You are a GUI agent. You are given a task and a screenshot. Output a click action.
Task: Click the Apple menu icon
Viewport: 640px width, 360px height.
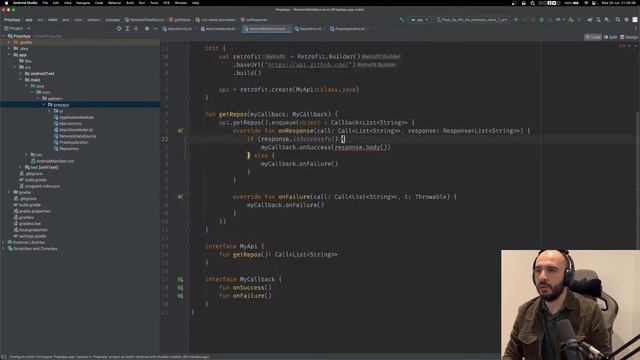(6, 3)
